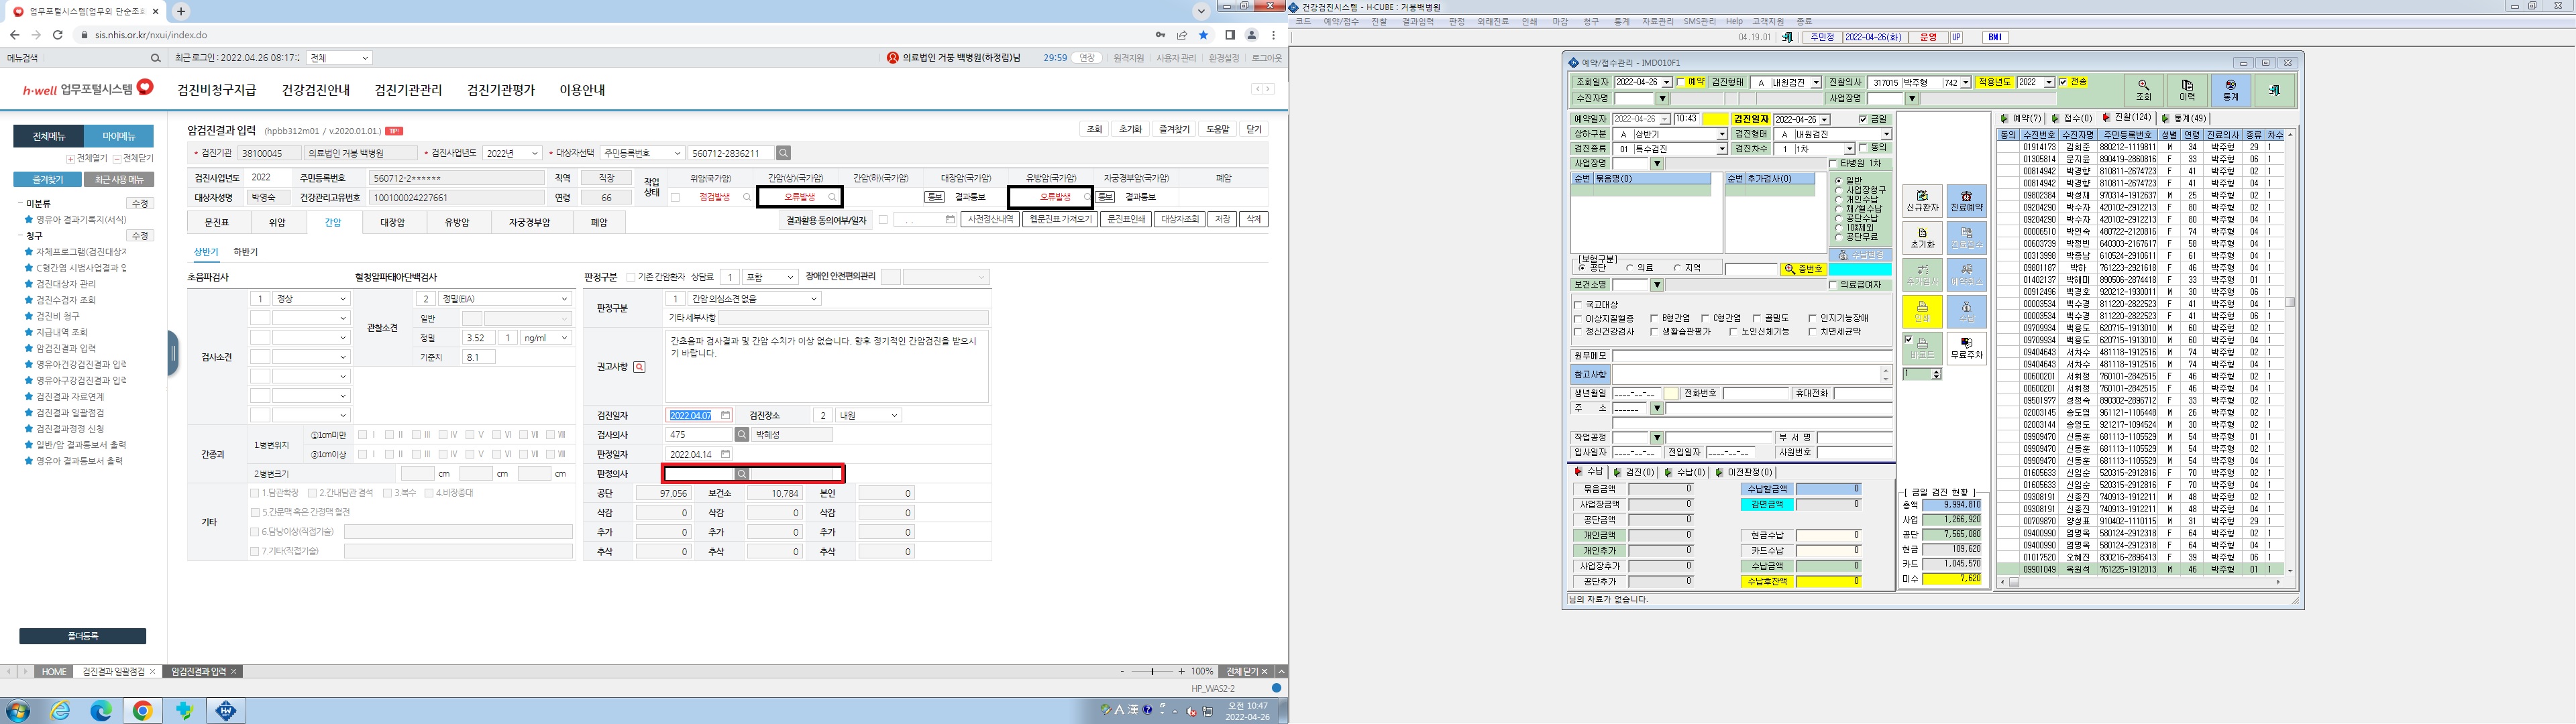
Task: Click the 조회 magnifier icon in reservation window
Action: tap(2143, 90)
